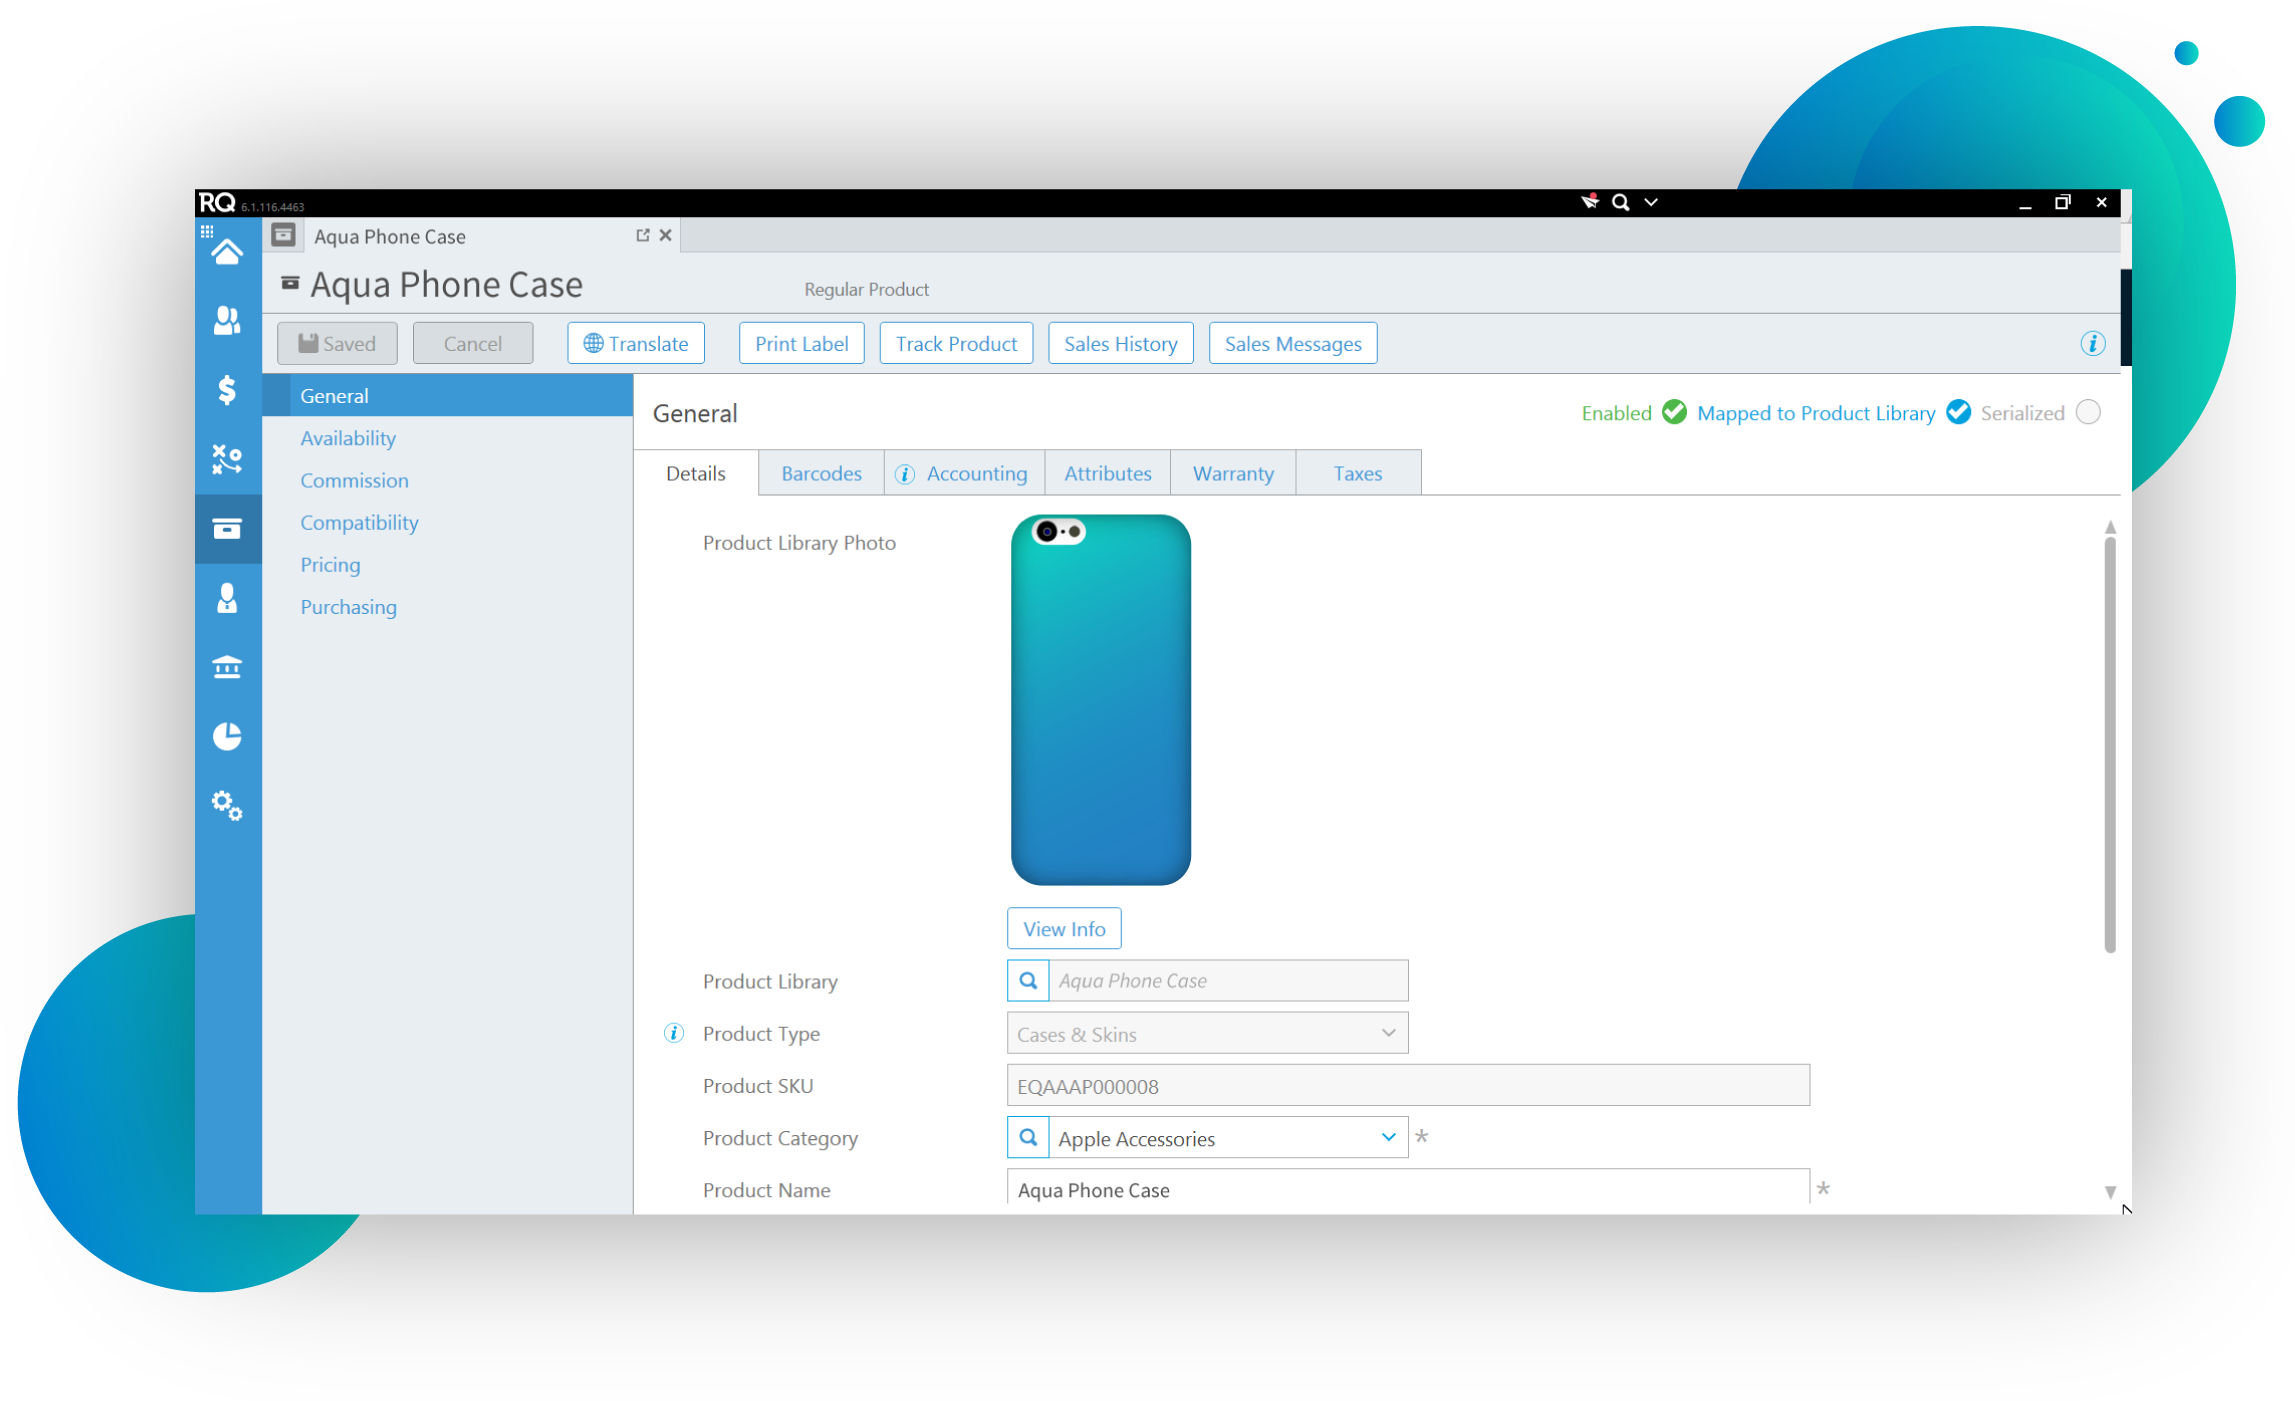
Task: Open the Sales dollar sign icon
Action: (x=227, y=390)
